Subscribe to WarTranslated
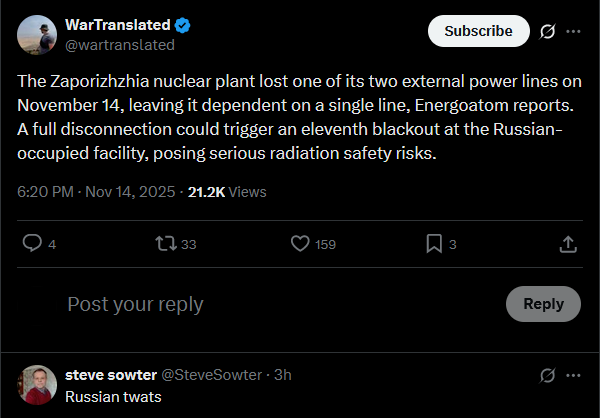The height and width of the screenshot is (418, 600). pyautogui.click(x=478, y=31)
